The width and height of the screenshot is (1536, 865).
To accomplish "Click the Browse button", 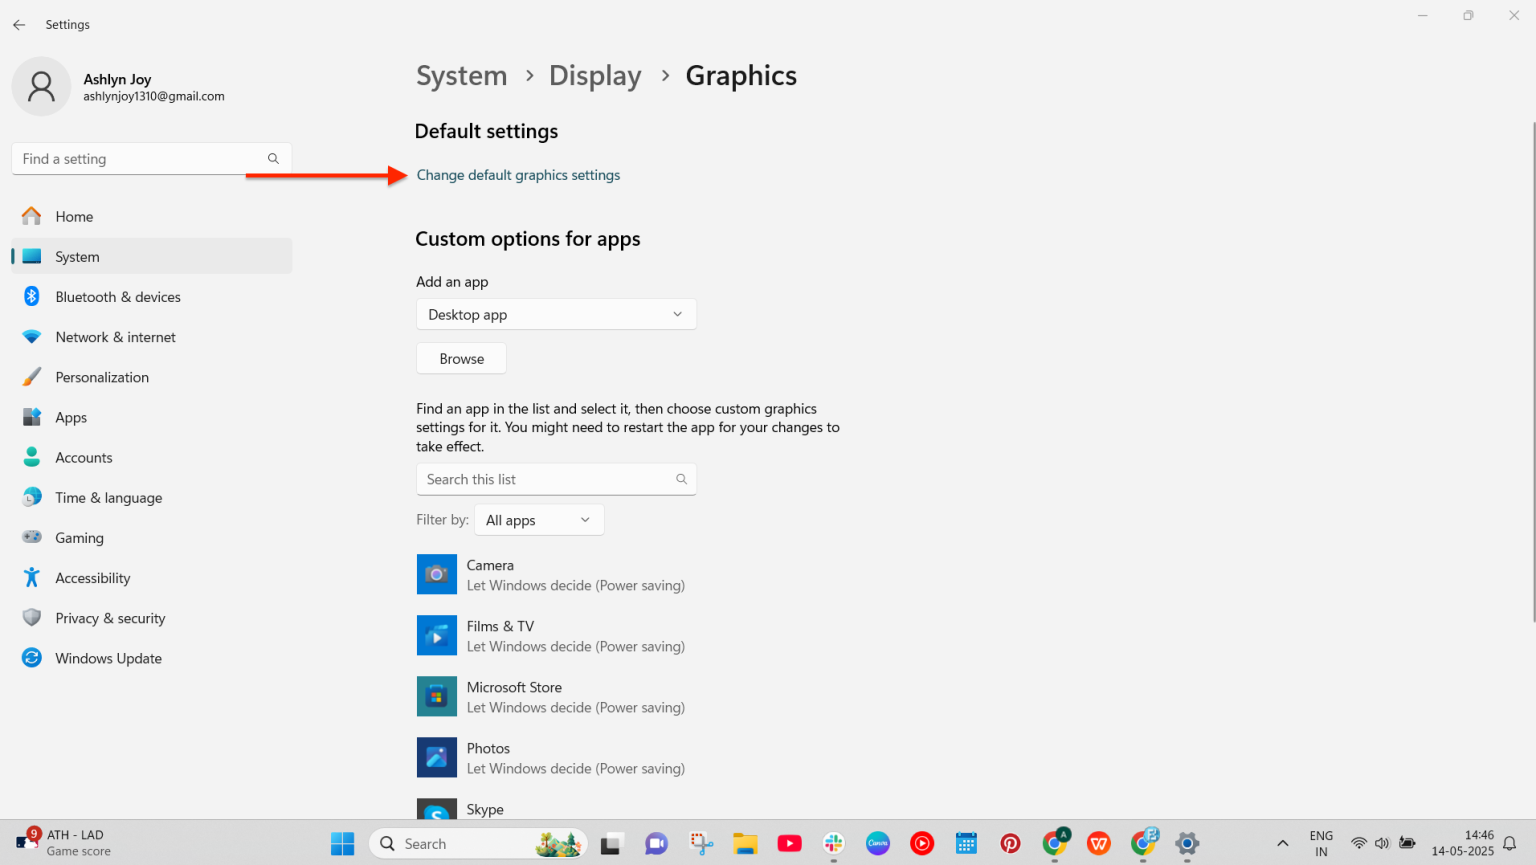I will (460, 358).
